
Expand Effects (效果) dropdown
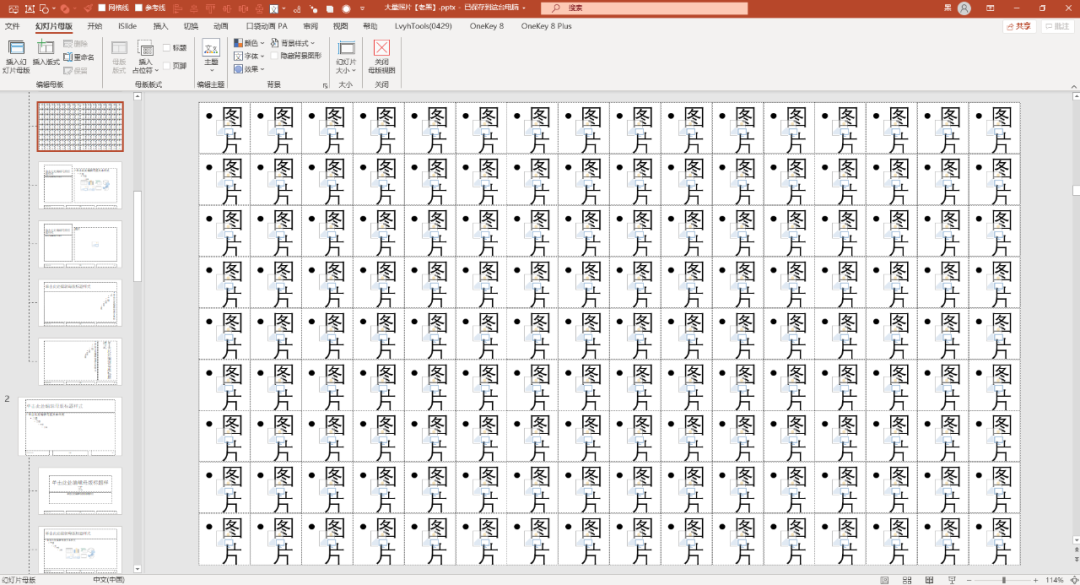click(x=249, y=69)
